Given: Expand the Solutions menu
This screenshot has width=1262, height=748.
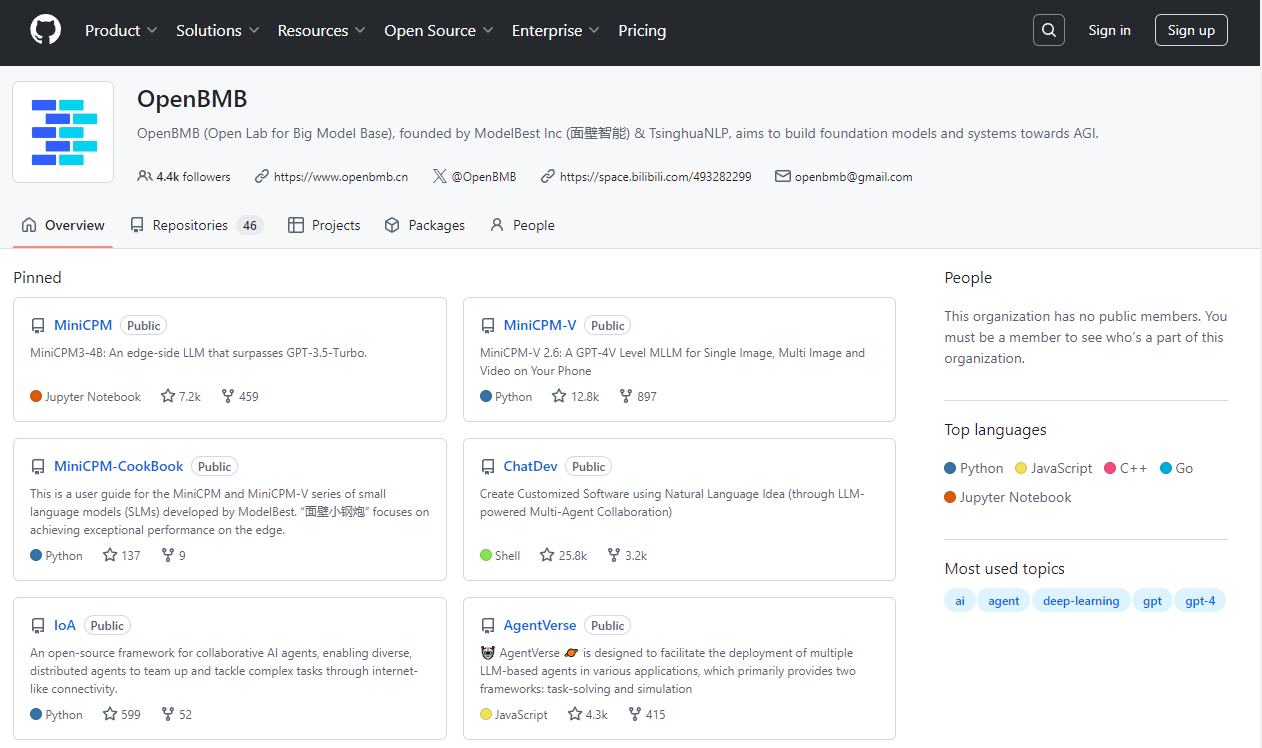Looking at the screenshot, I should tap(218, 30).
